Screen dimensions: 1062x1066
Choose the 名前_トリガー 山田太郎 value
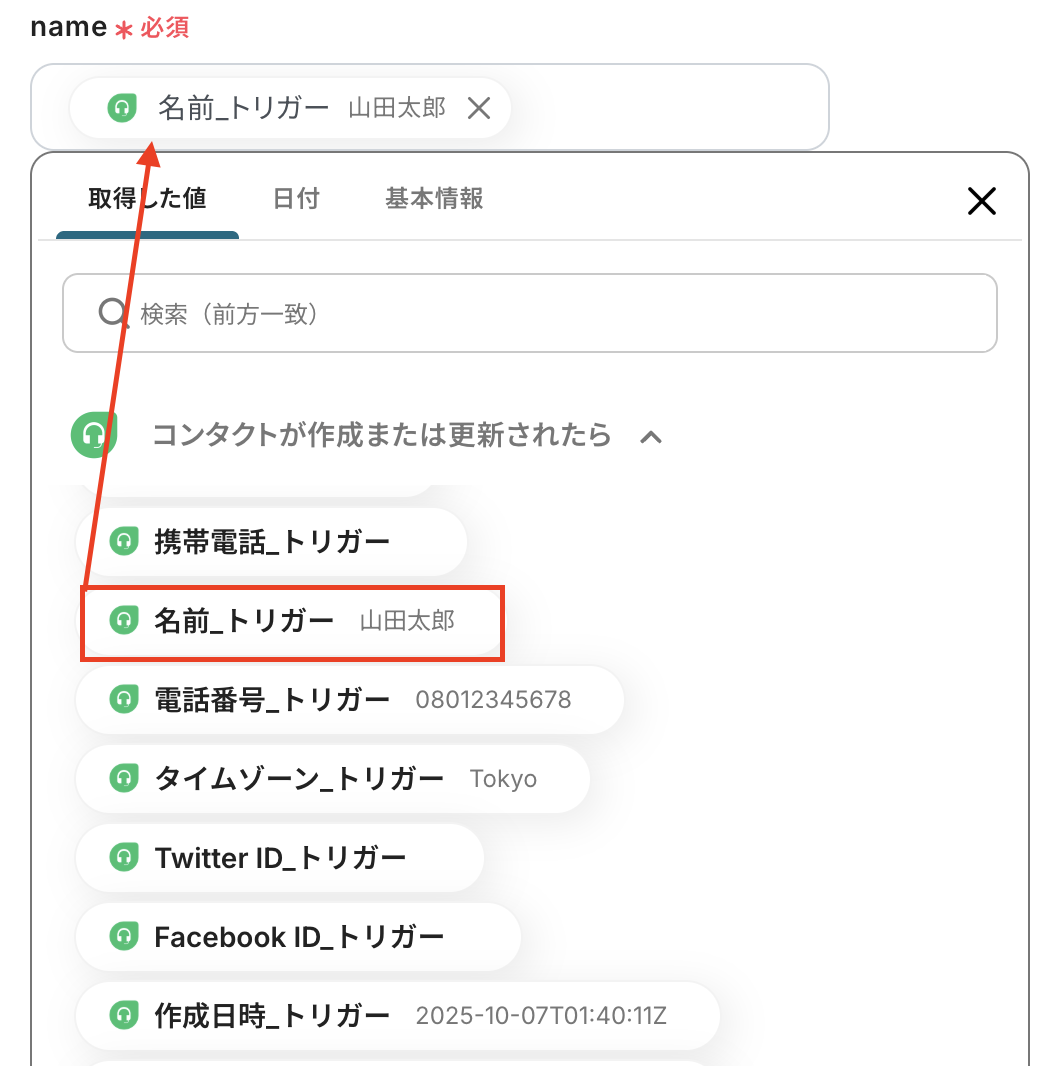pyautogui.click(x=290, y=621)
